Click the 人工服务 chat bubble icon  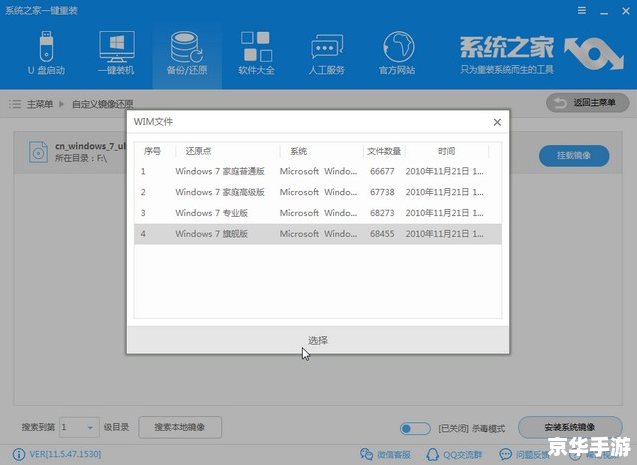pyautogui.click(x=327, y=47)
